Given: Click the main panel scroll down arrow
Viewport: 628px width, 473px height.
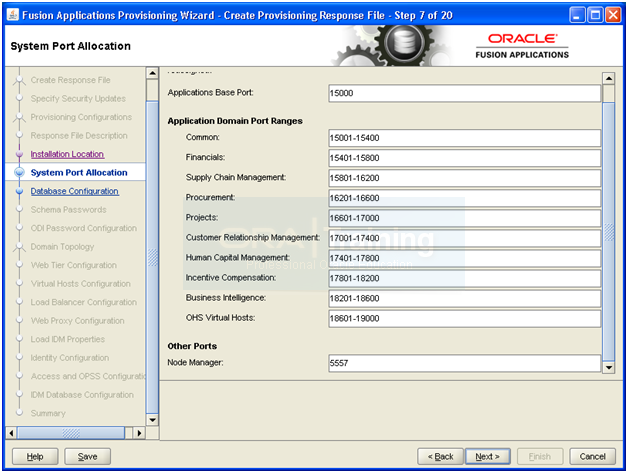Looking at the screenshot, I should click(x=608, y=367).
